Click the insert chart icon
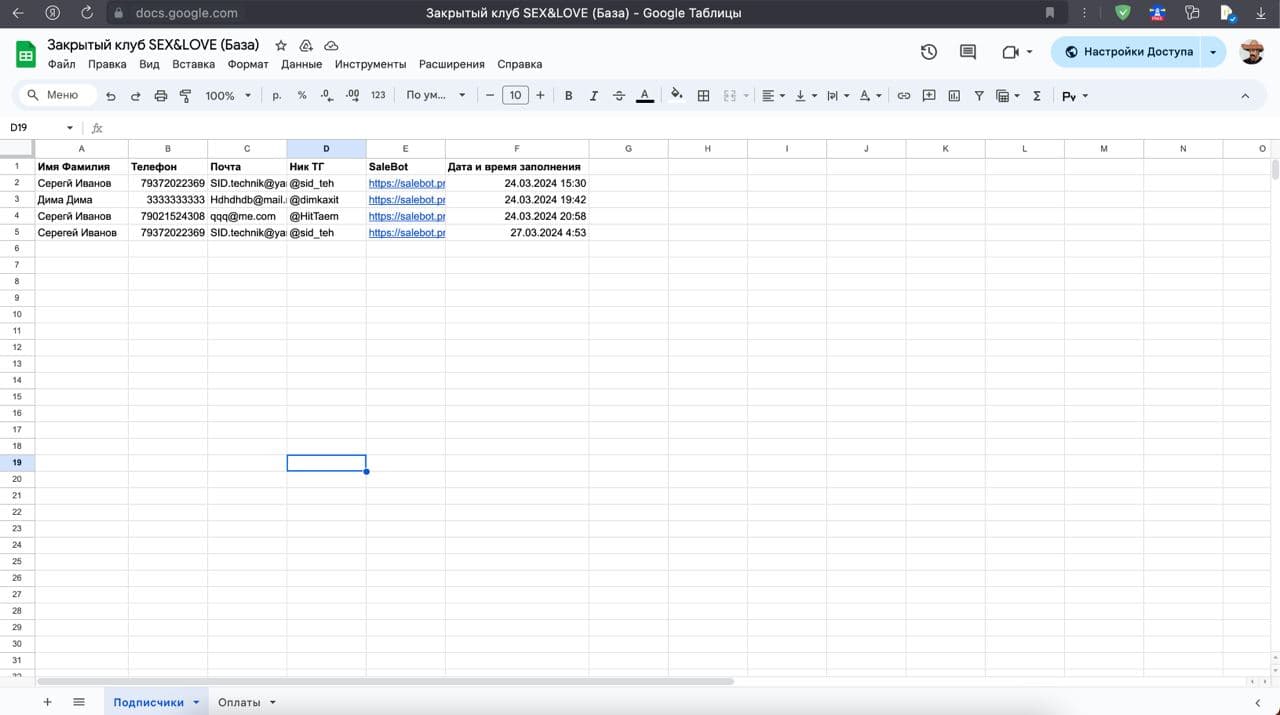Image resolution: width=1280 pixels, height=715 pixels. (x=954, y=96)
